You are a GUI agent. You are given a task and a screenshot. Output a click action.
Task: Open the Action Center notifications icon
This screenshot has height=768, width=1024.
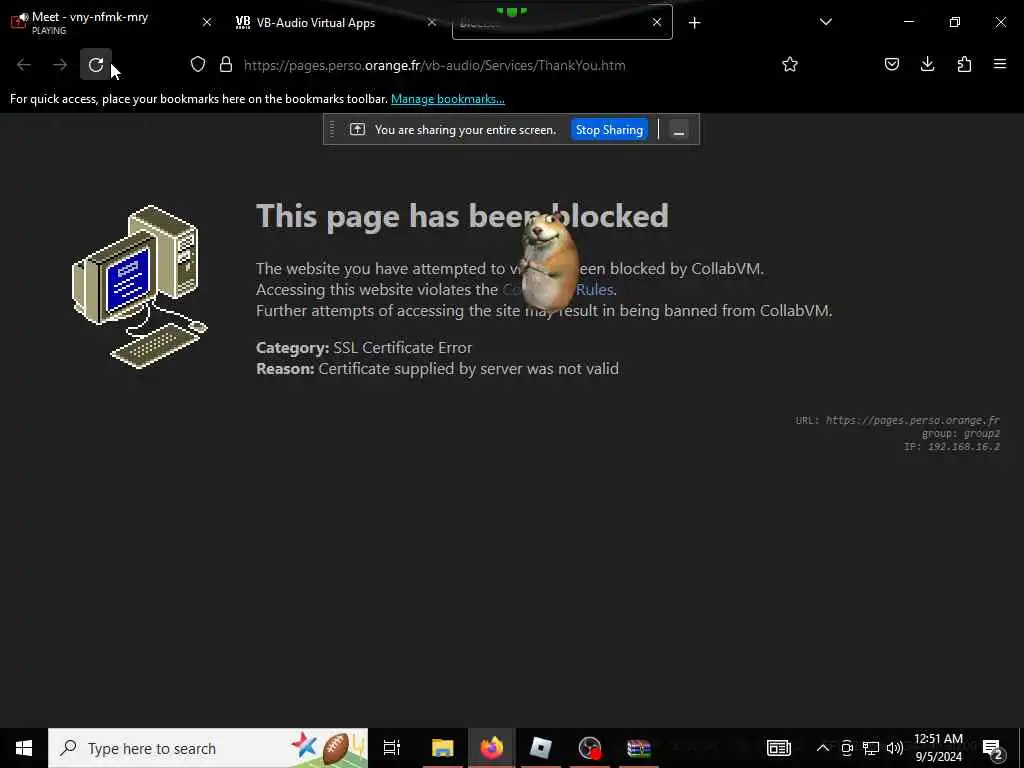click(x=993, y=748)
